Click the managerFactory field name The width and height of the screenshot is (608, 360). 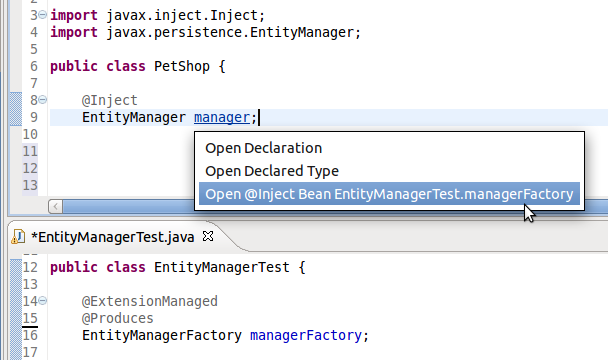point(306,335)
